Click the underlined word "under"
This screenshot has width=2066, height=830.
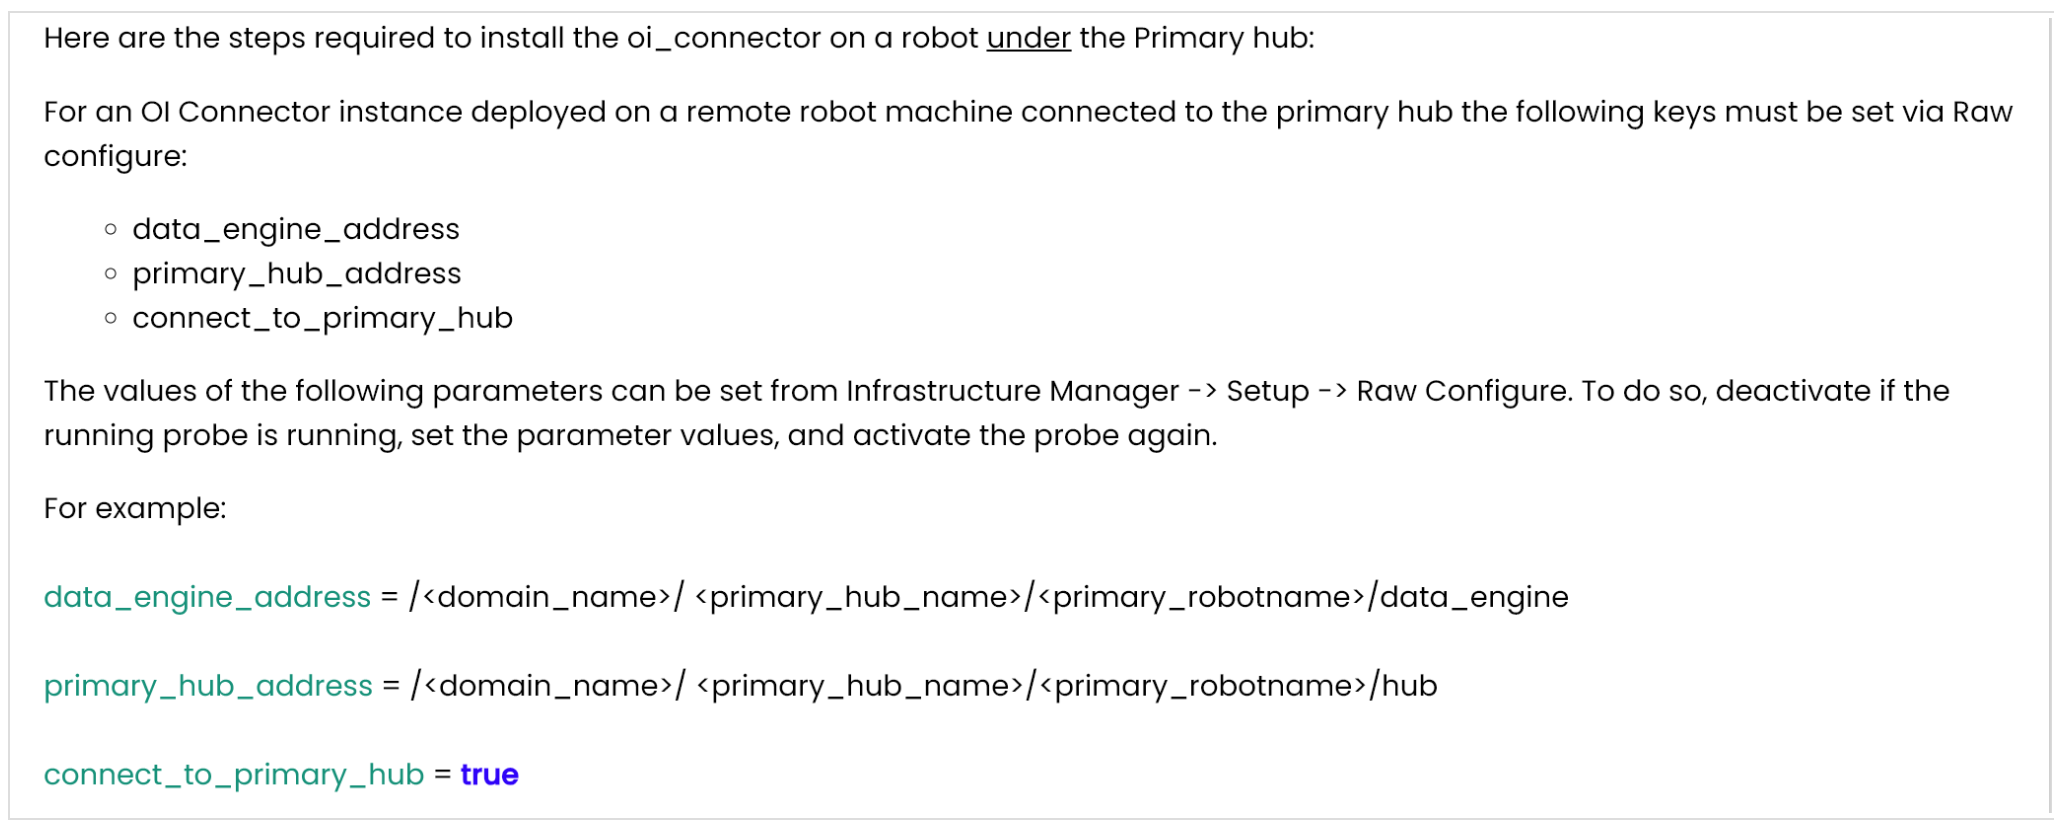pos(1028,38)
